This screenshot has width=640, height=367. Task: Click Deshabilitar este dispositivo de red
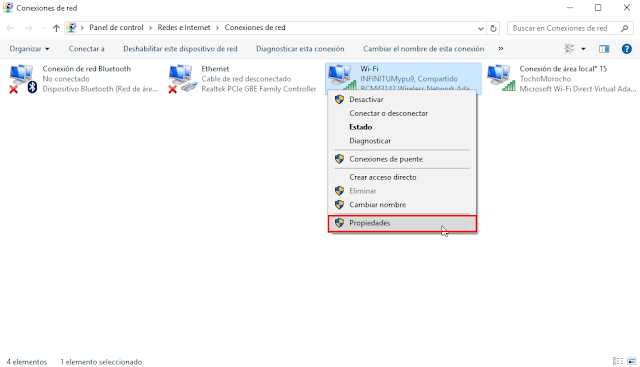[x=180, y=49]
